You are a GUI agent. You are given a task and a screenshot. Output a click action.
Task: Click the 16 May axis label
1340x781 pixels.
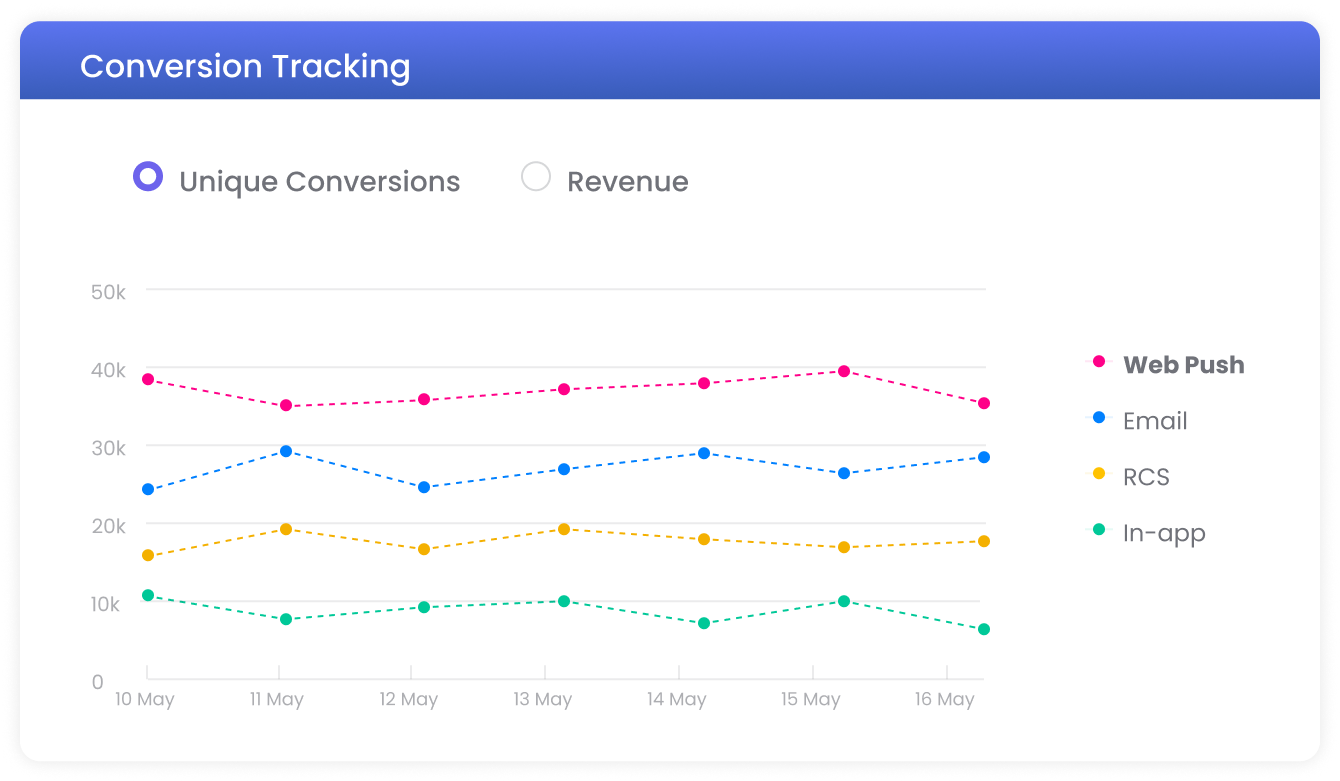pyautogui.click(x=944, y=699)
